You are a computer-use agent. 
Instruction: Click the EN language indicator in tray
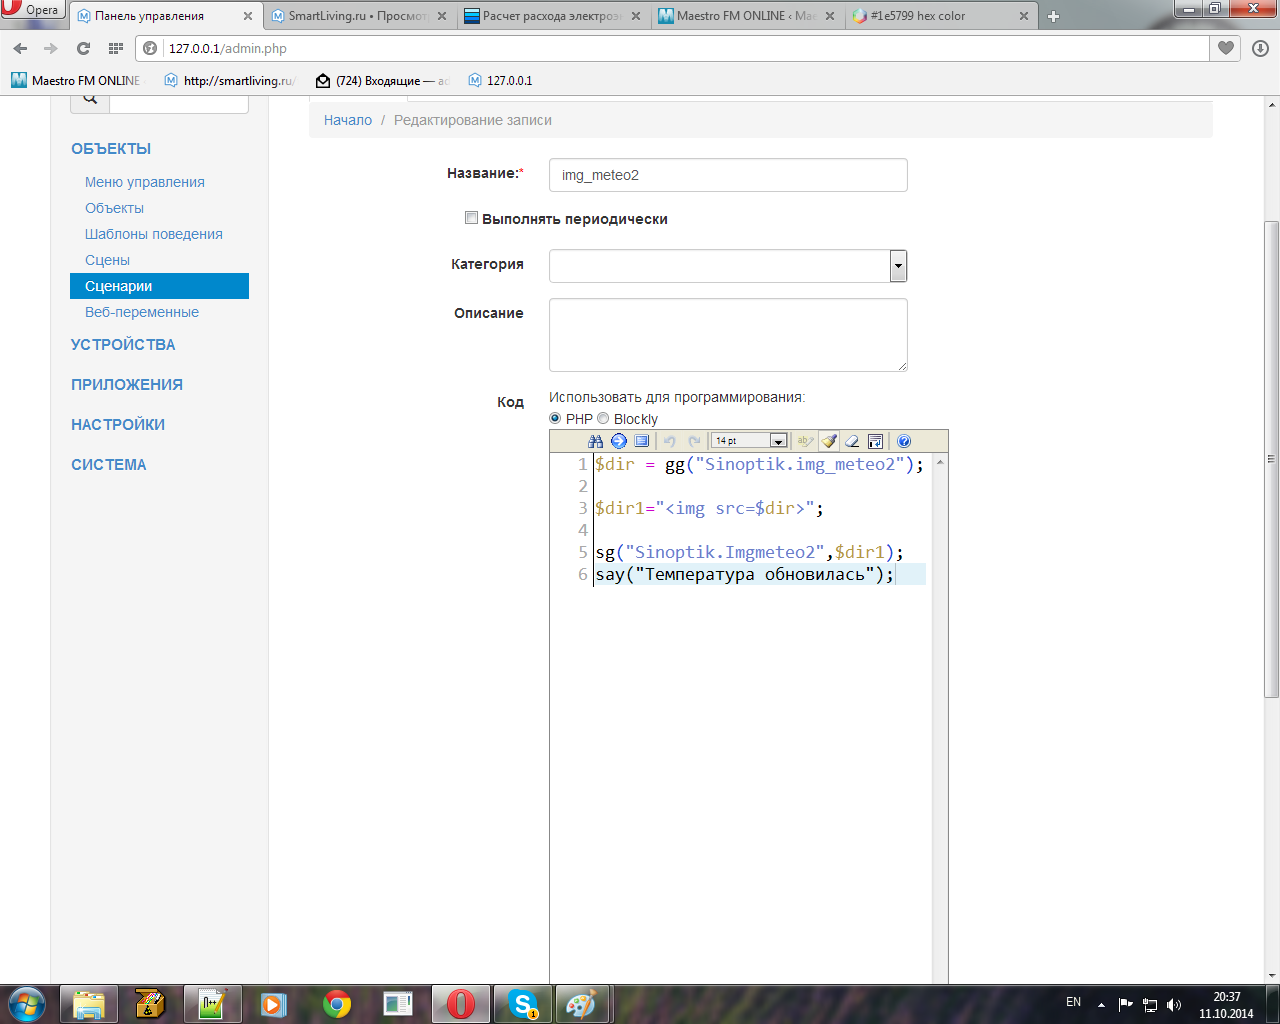tap(1073, 1002)
